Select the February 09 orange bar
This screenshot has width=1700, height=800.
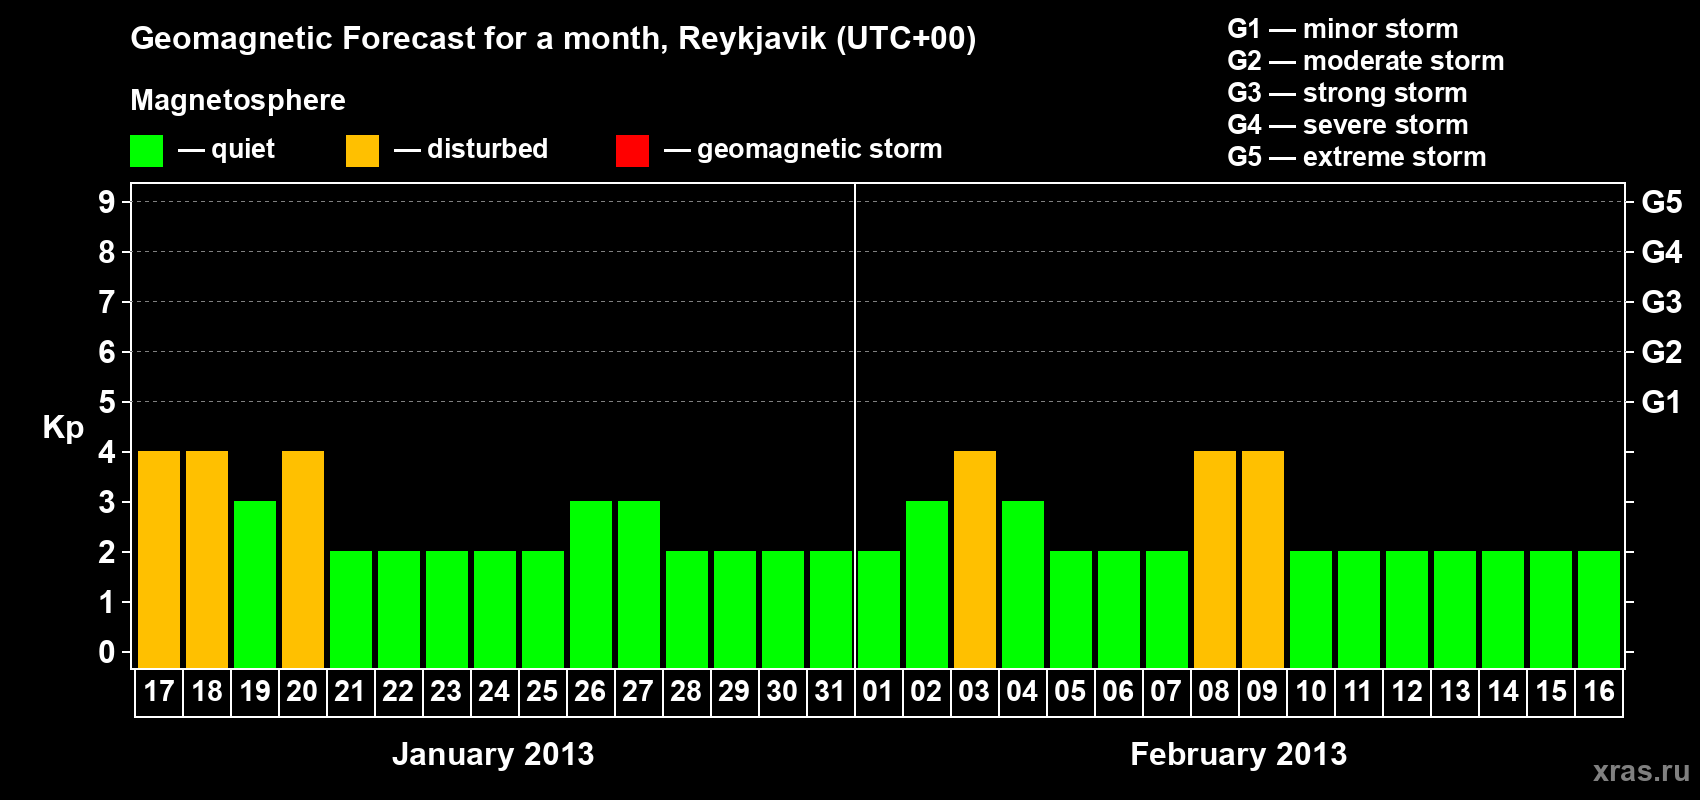click(1263, 560)
